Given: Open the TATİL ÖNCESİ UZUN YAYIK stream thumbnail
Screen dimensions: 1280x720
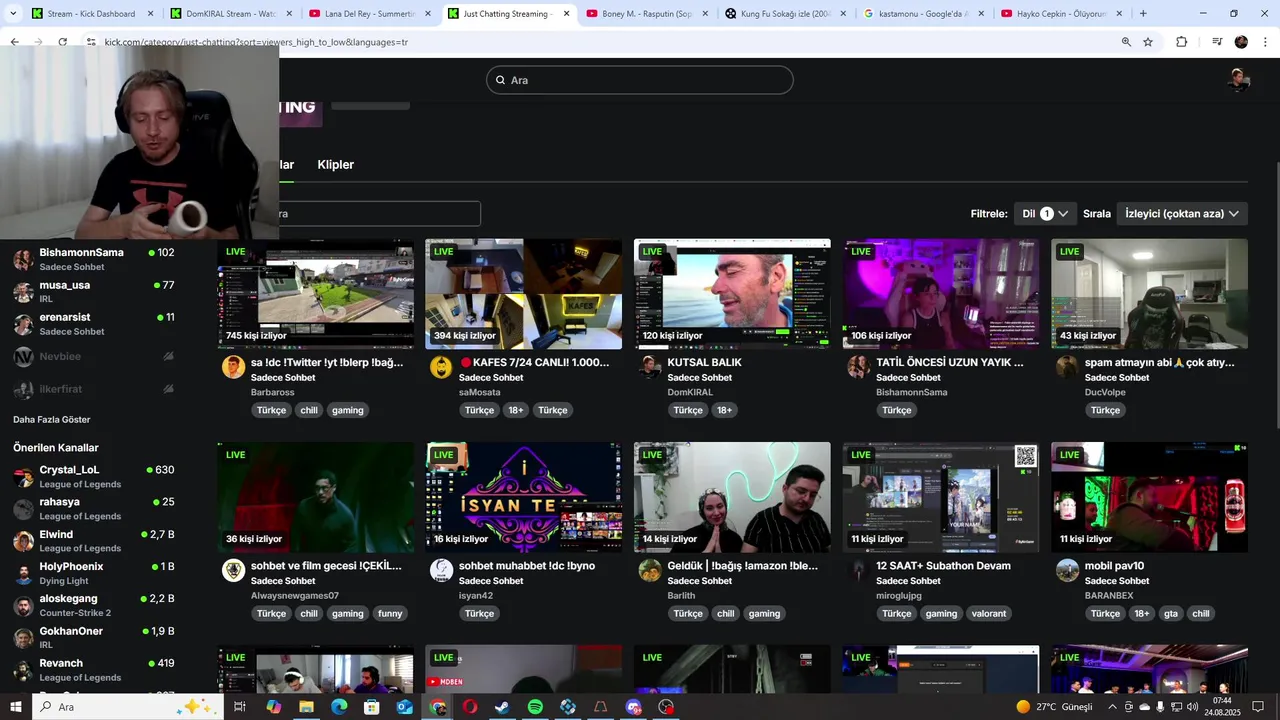Looking at the screenshot, I should tap(941, 294).
